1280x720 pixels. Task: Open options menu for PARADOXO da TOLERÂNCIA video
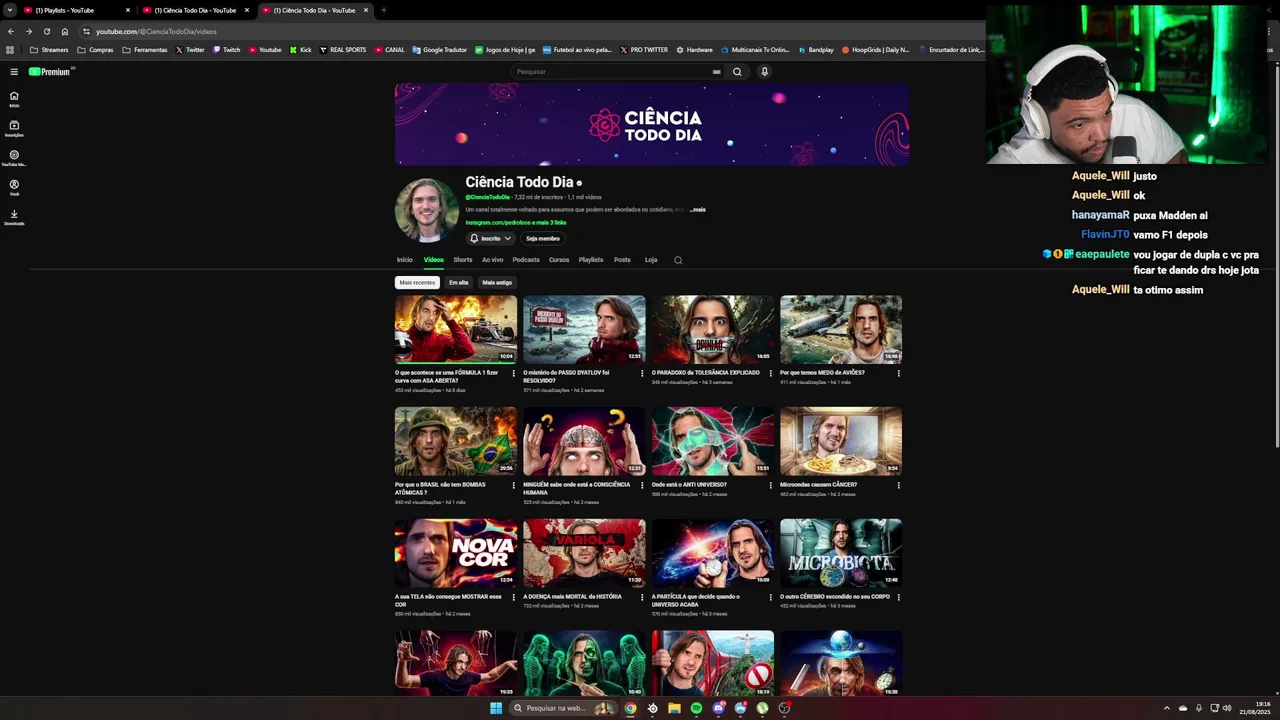point(771,373)
